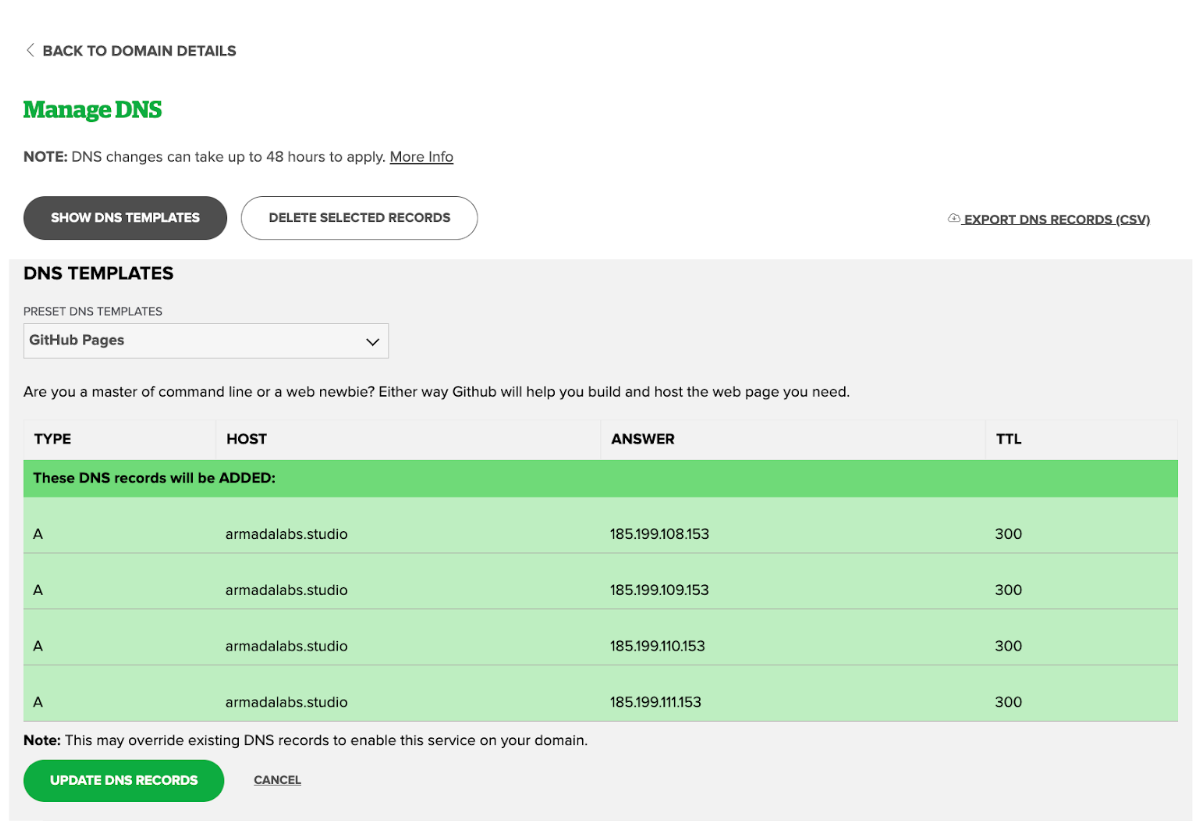Screen dimensions: 1204x821
Task: Click the TYPE column header
Action: click(x=51, y=439)
